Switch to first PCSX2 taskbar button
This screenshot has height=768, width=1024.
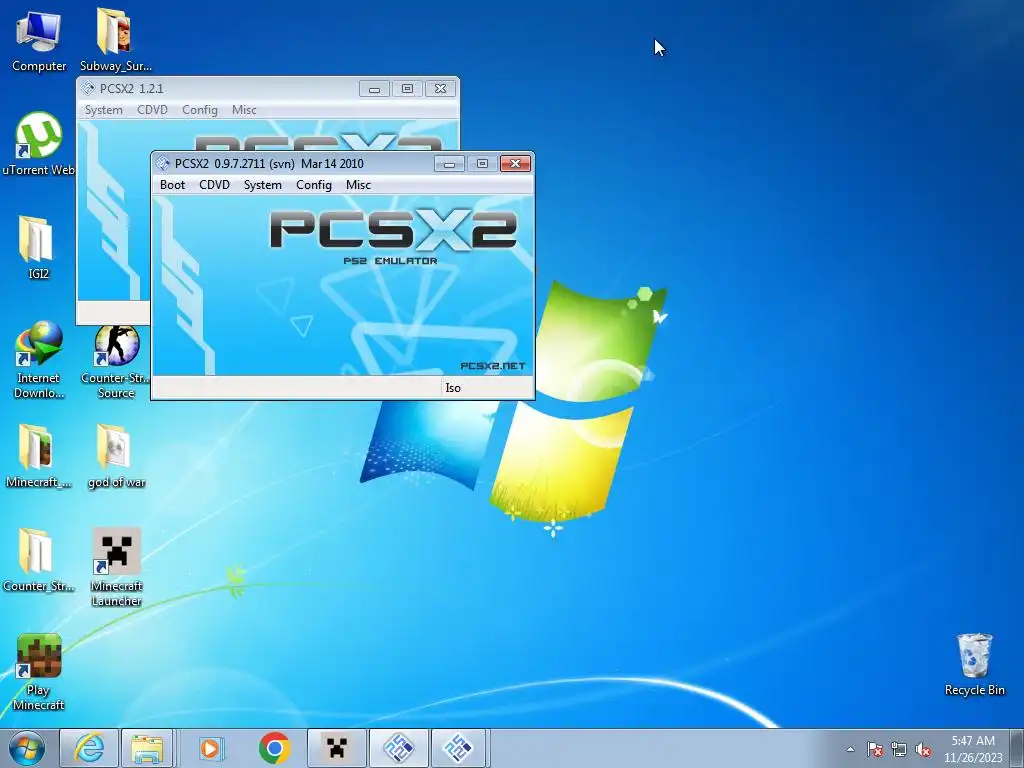[398, 748]
